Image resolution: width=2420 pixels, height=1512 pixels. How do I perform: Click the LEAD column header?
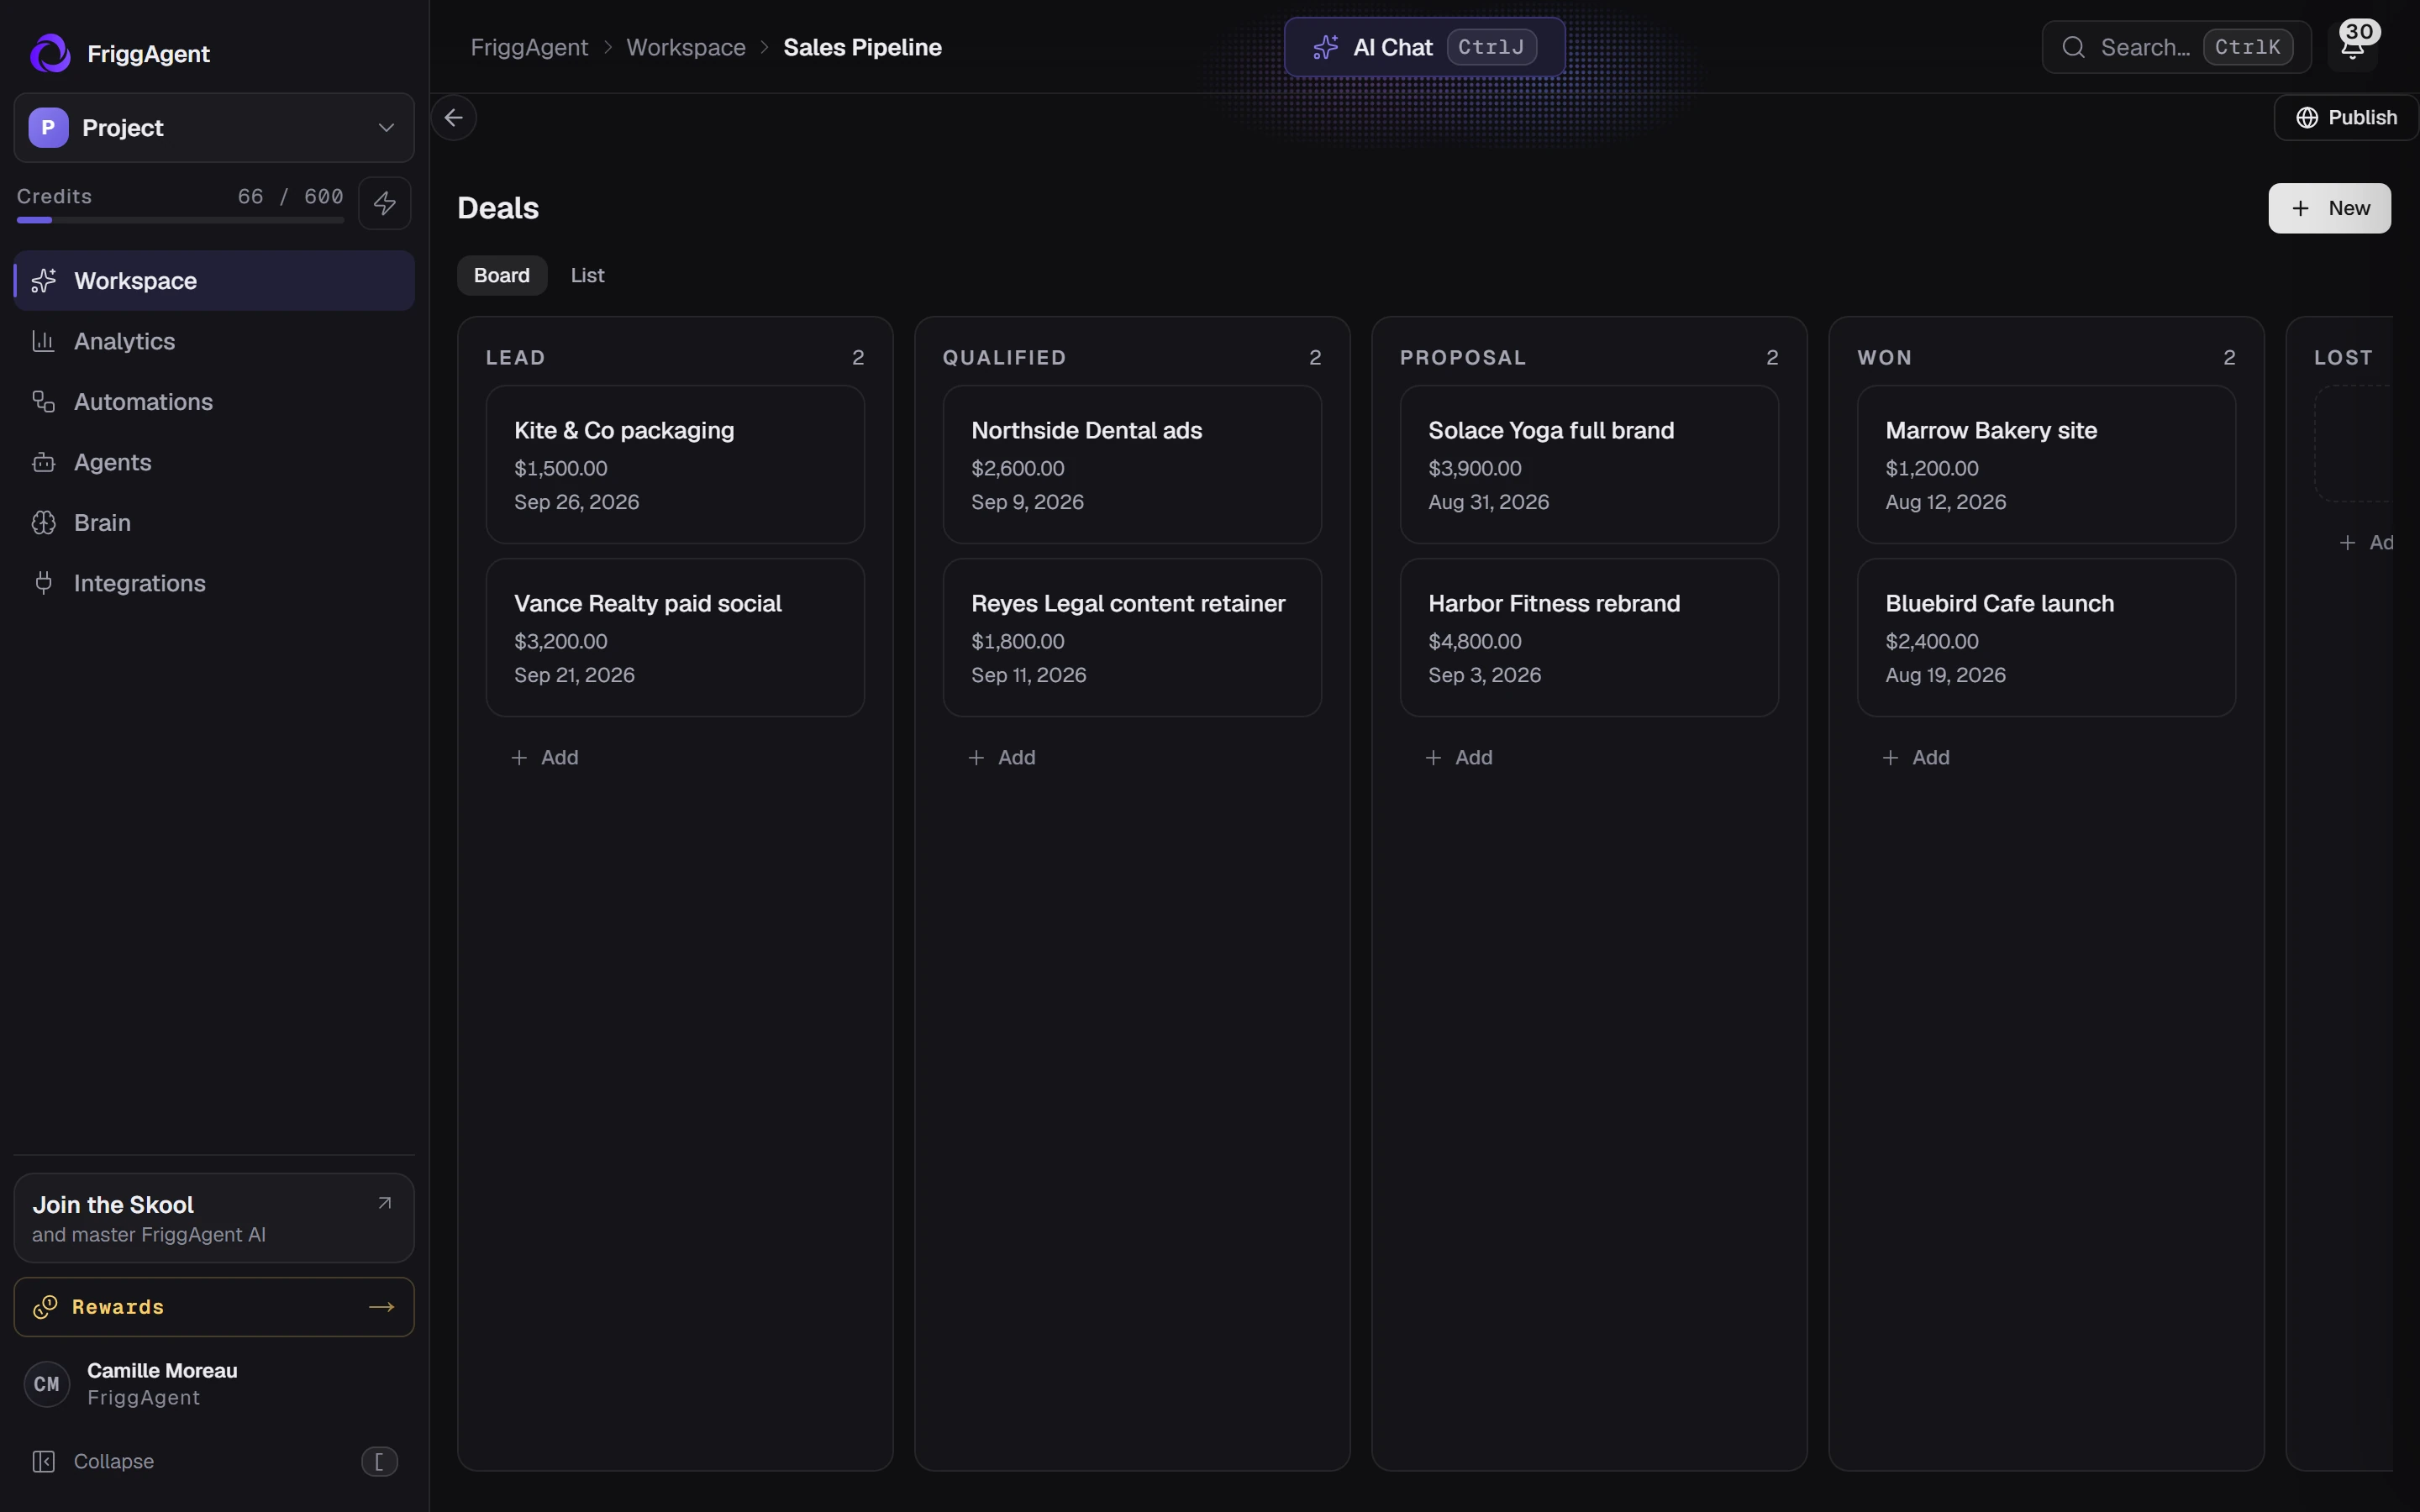click(516, 358)
